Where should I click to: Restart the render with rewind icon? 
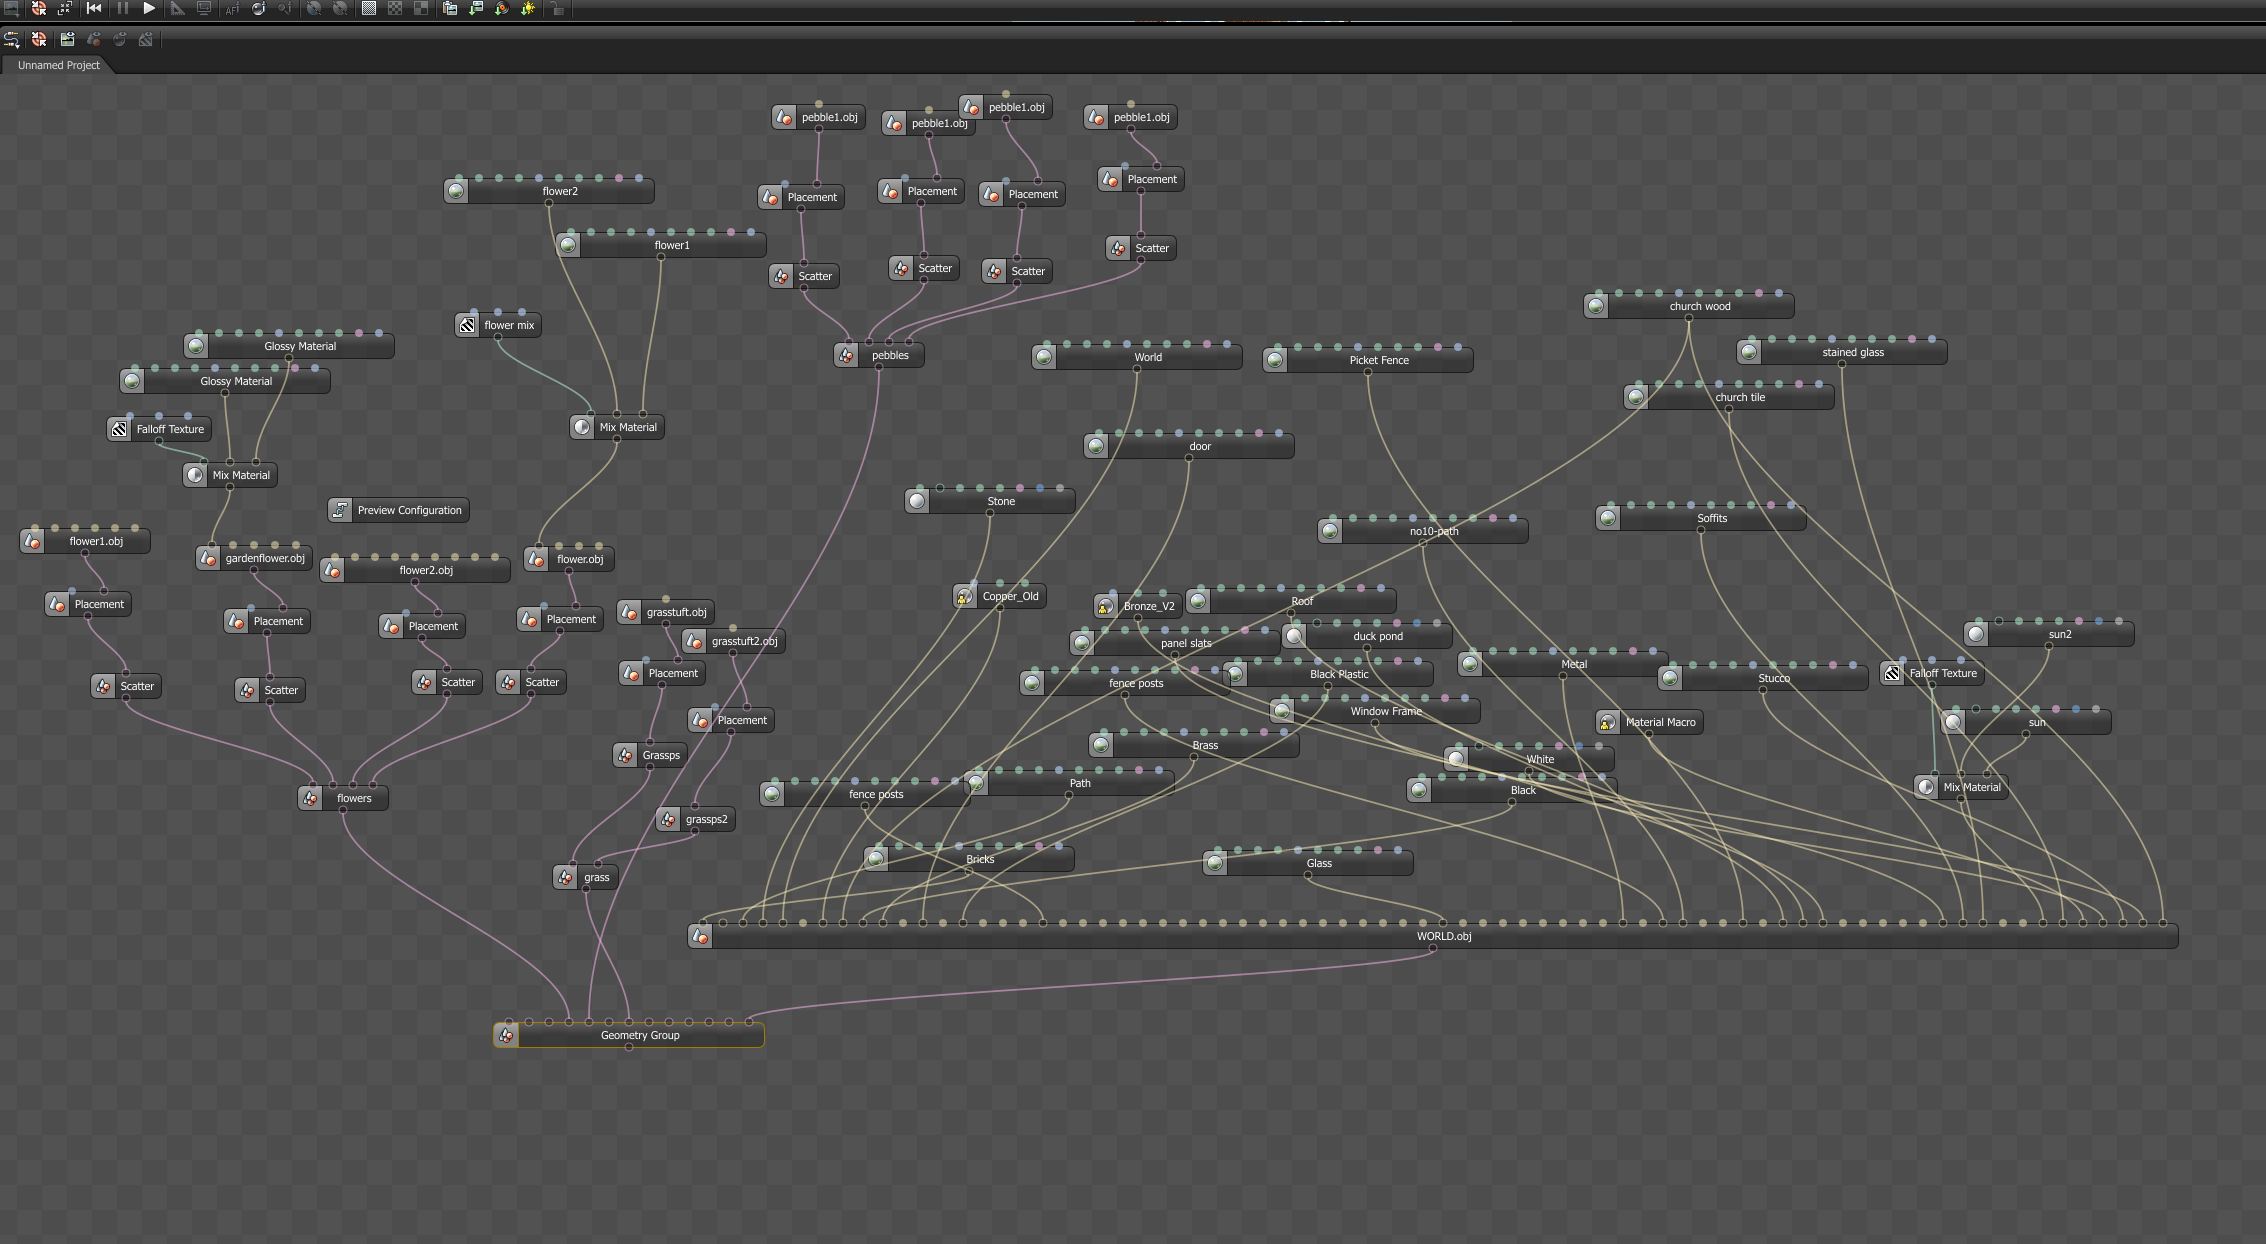coord(94,8)
